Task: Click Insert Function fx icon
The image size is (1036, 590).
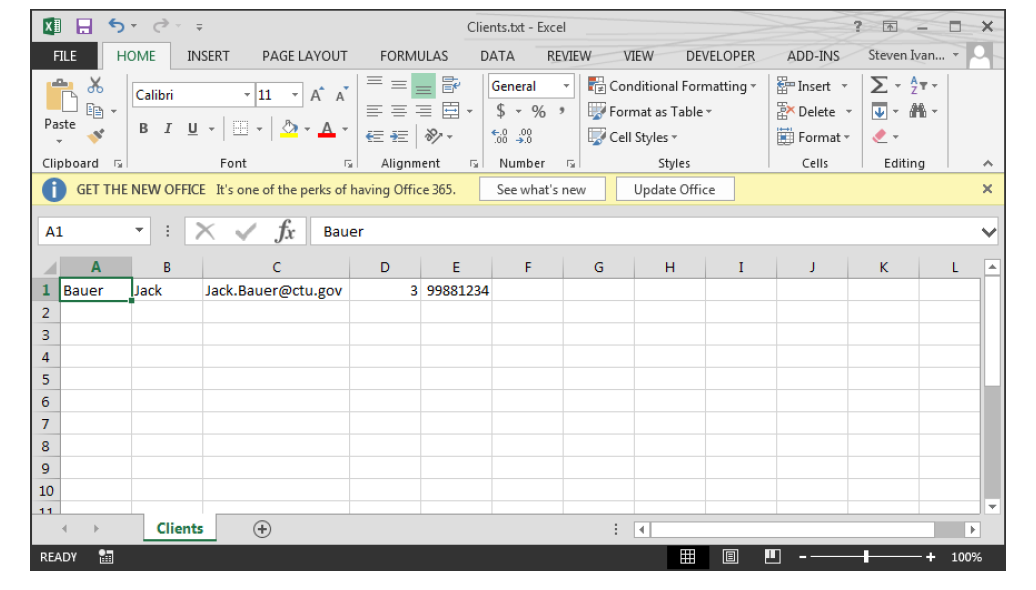Action: pyautogui.click(x=285, y=231)
